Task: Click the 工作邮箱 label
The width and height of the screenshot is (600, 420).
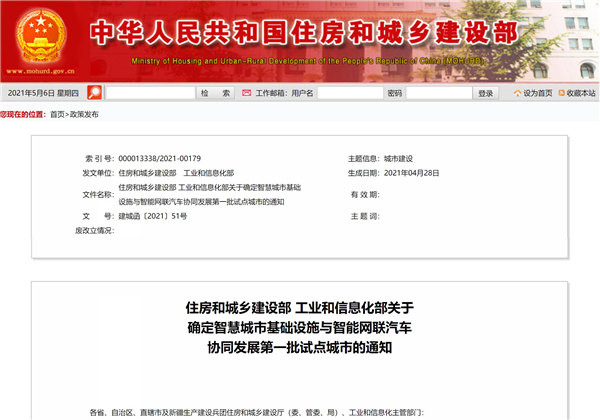Action: tap(272, 93)
